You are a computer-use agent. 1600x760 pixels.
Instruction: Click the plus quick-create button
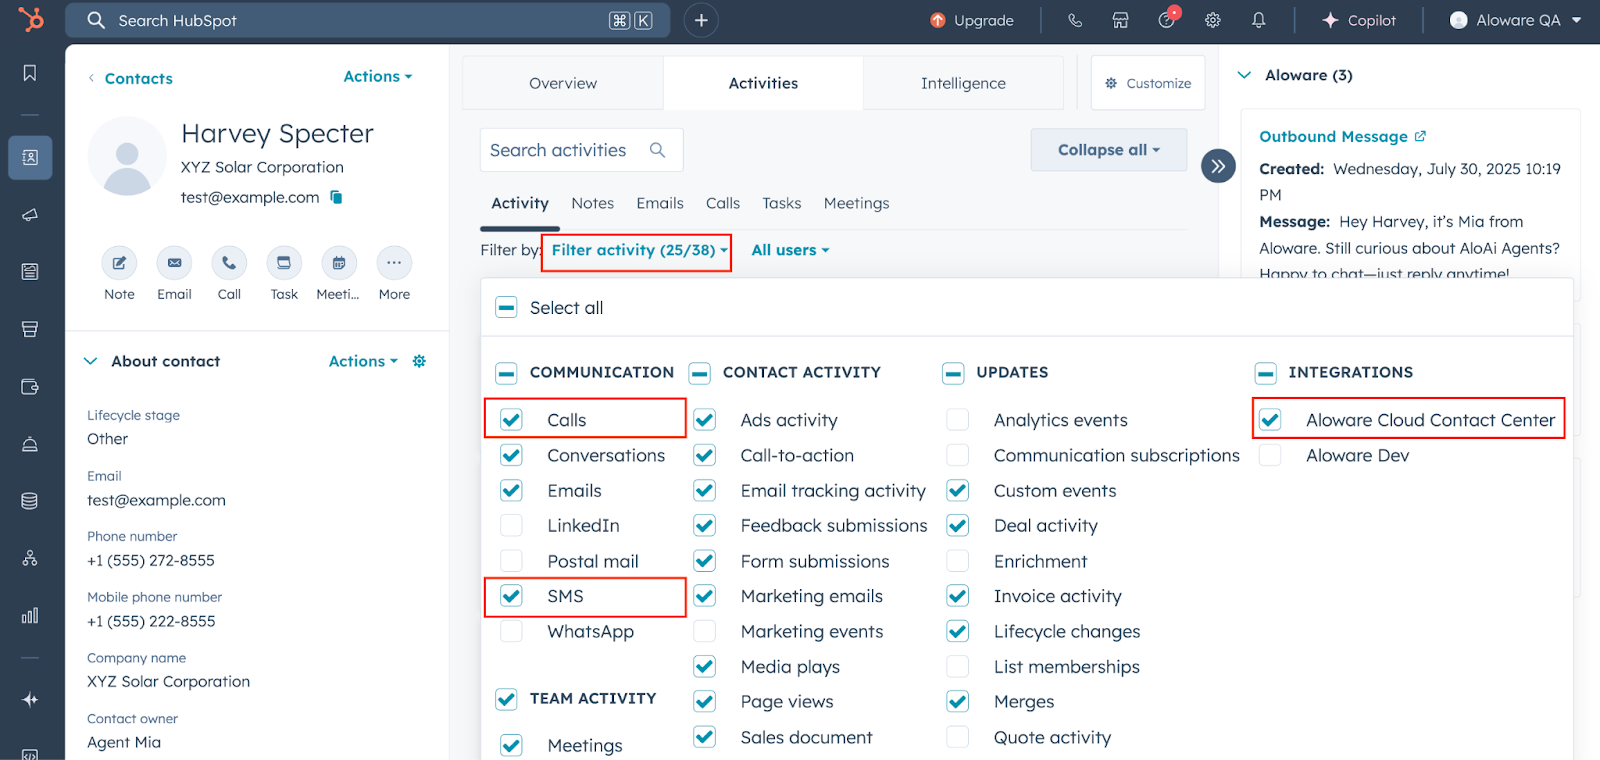point(701,20)
